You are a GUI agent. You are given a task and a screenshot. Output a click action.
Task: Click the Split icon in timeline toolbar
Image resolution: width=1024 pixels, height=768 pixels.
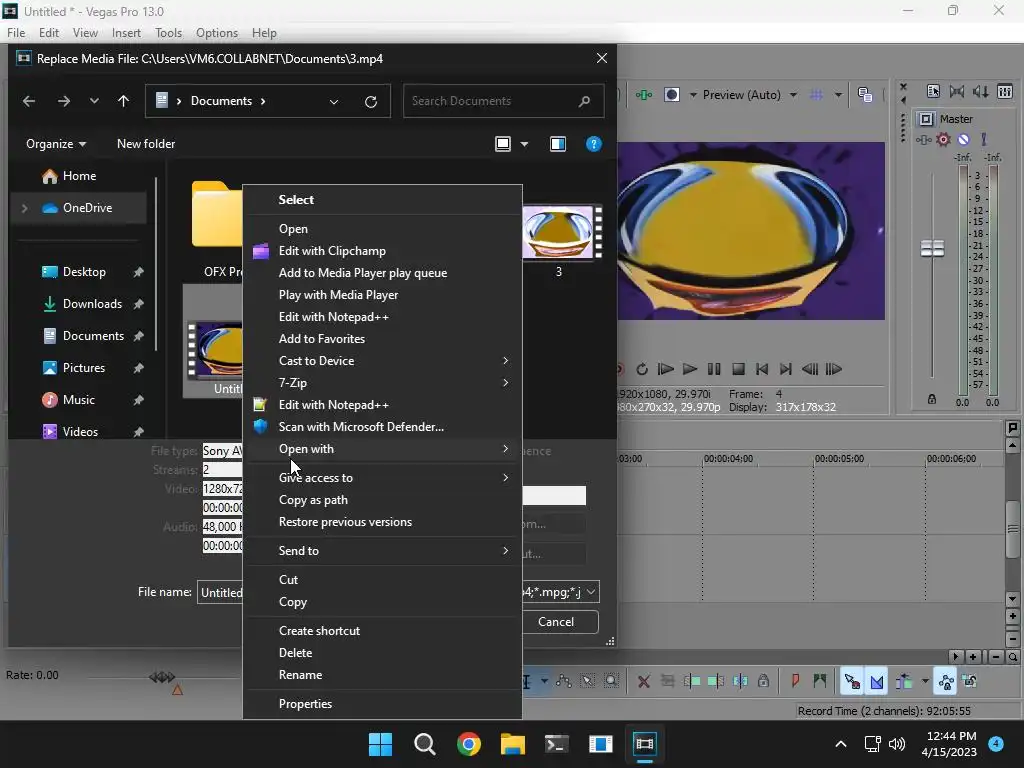(740, 681)
